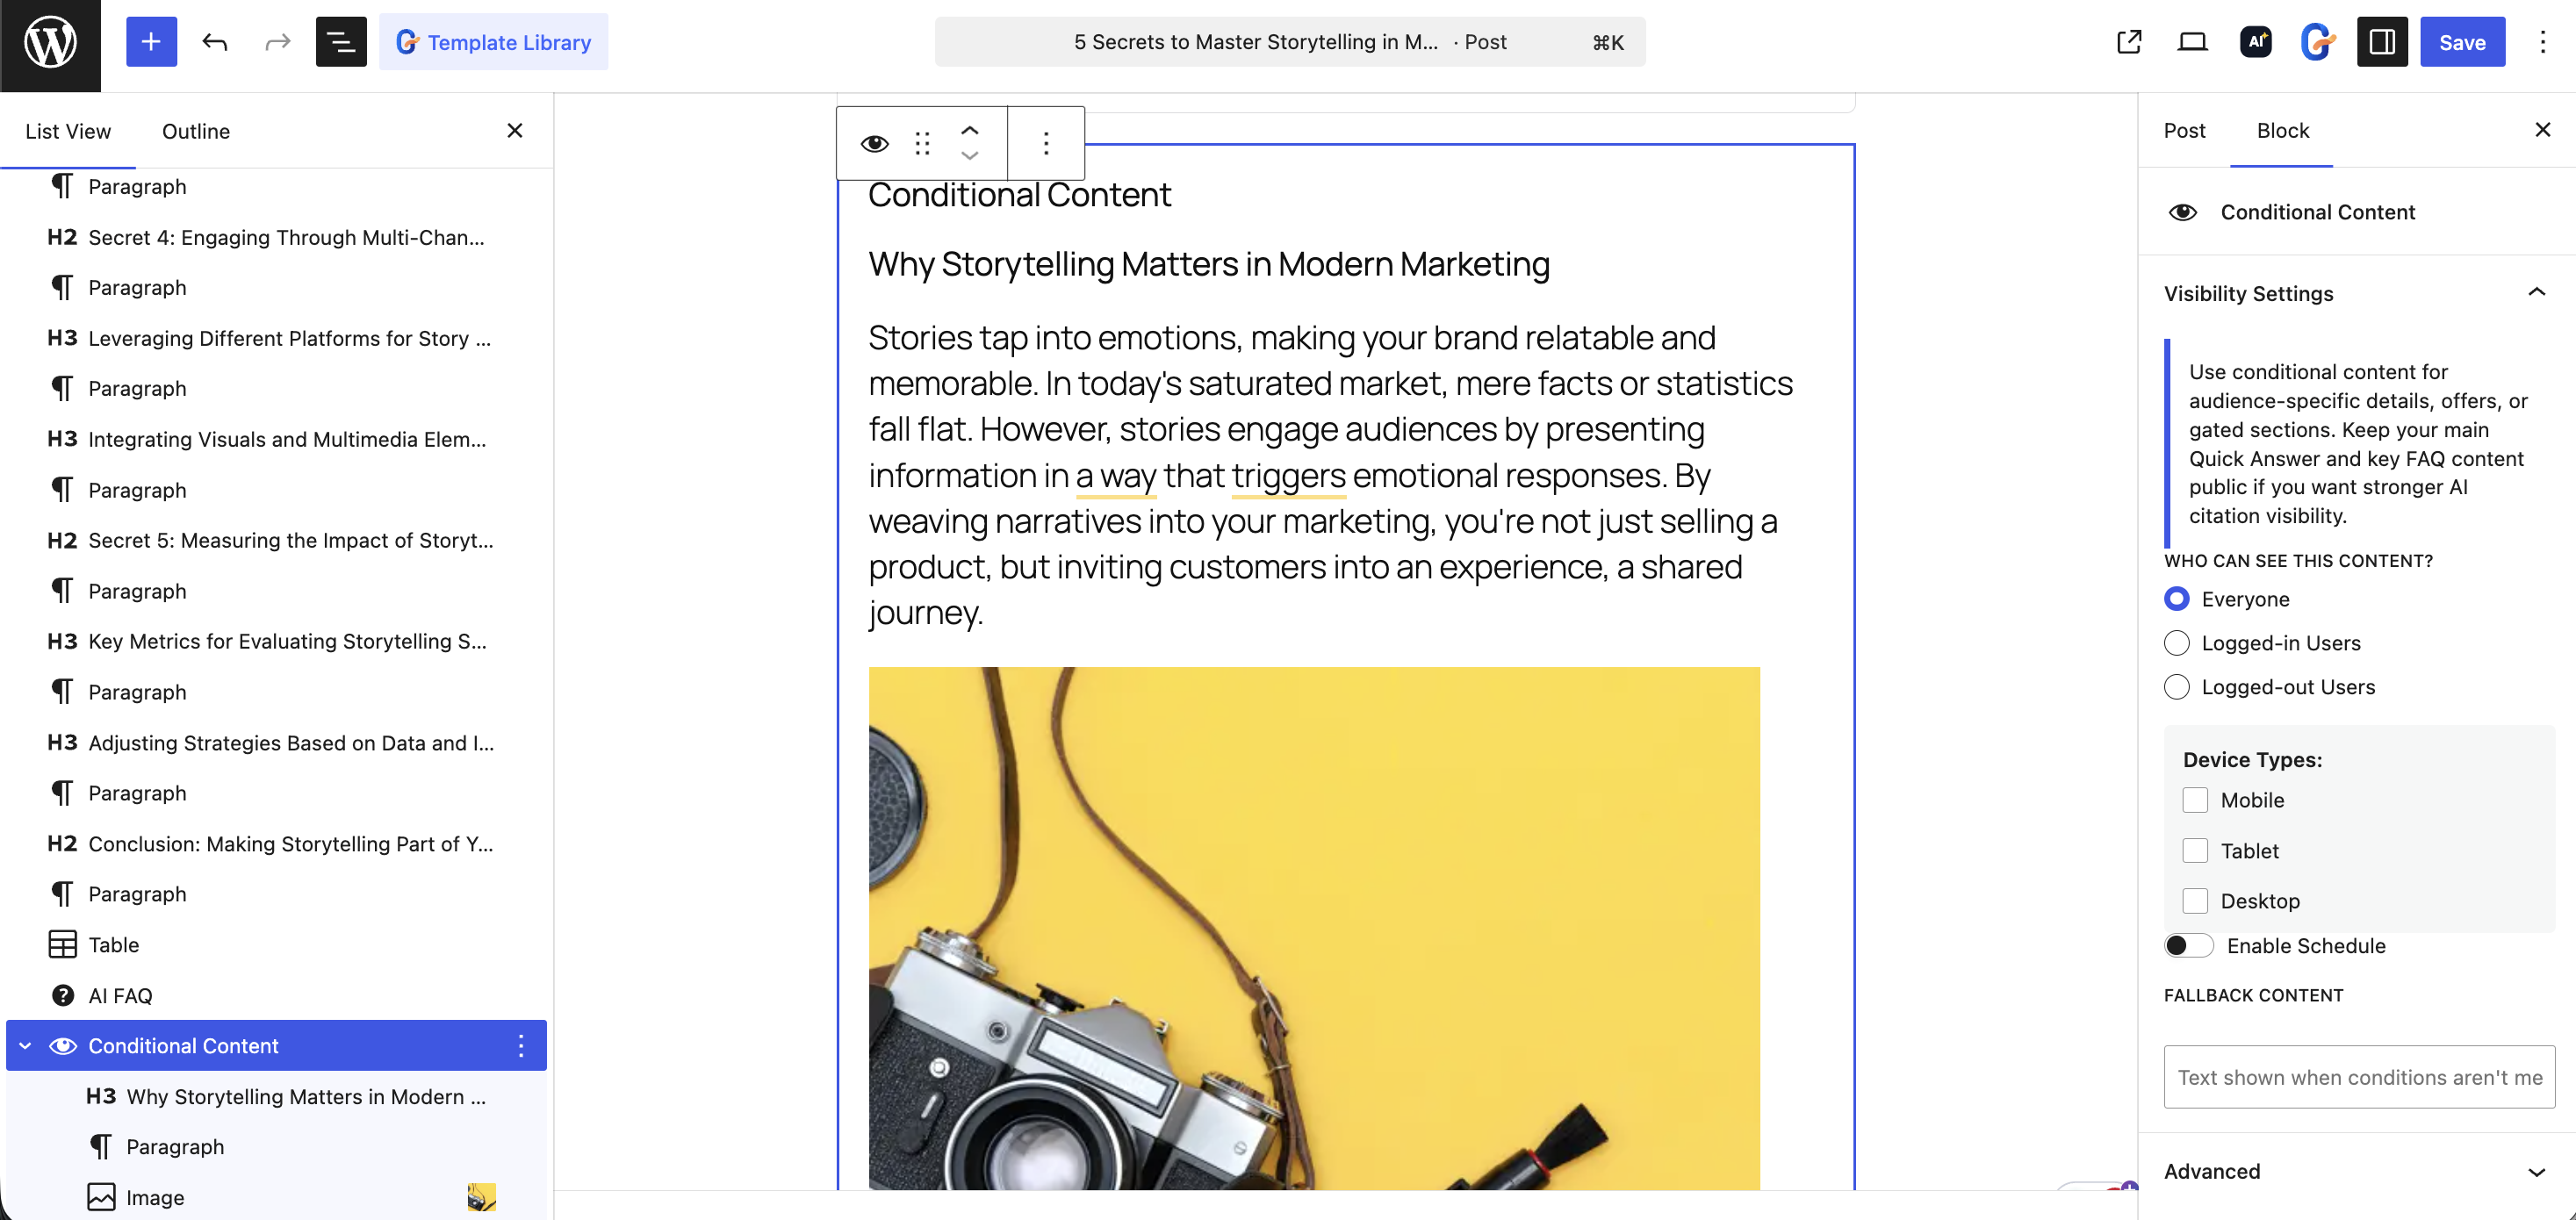The height and width of the screenshot is (1220, 2576).
Task: Toggle the document overview list icon
Action: pyautogui.click(x=341, y=42)
